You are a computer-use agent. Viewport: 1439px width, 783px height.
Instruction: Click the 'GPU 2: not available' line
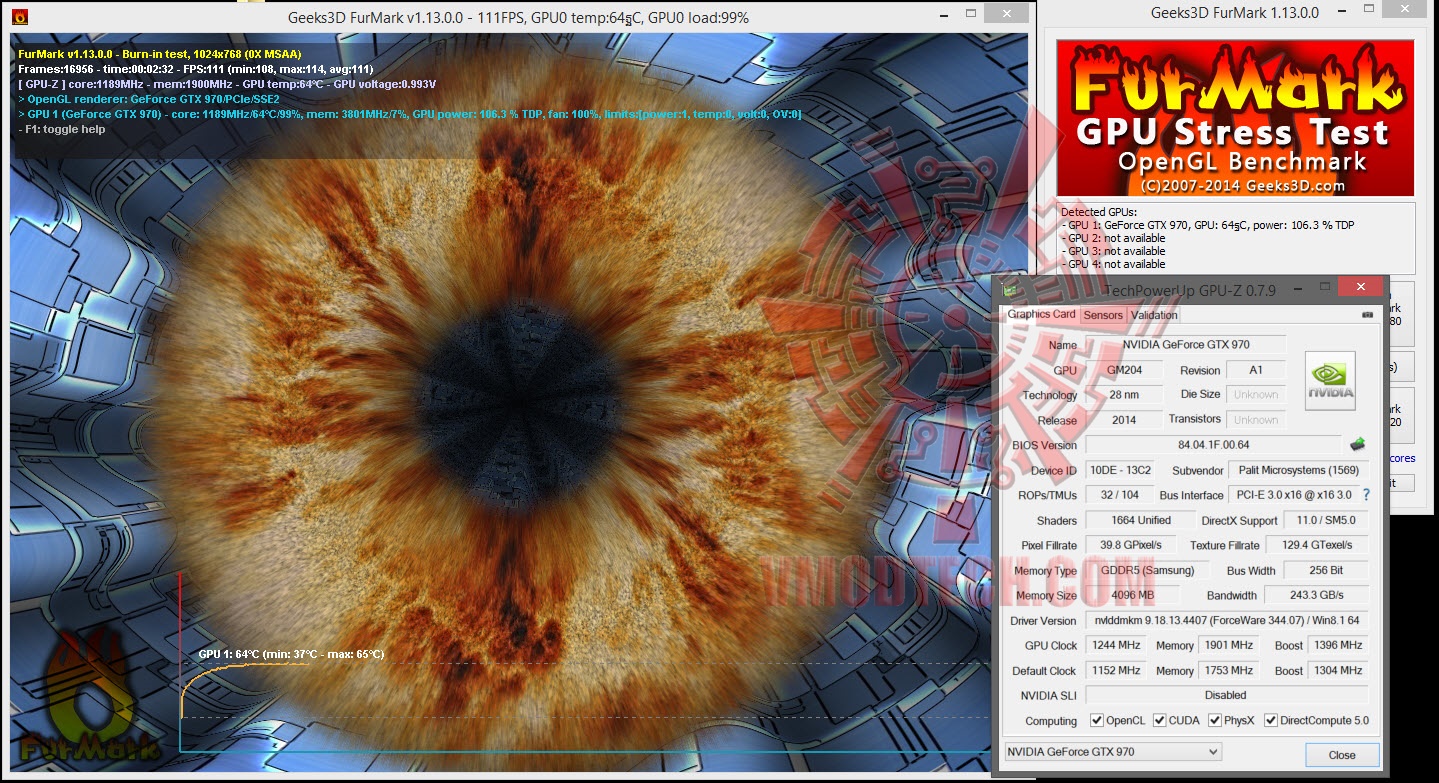(1113, 238)
